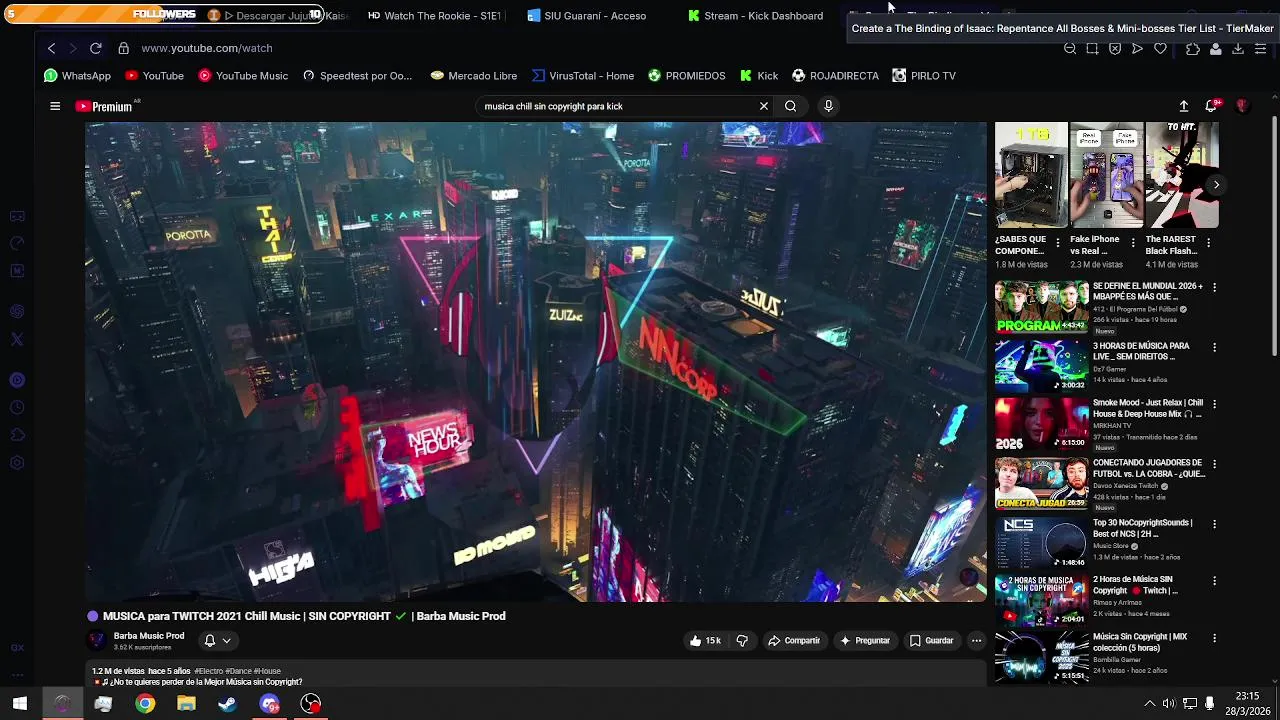Open the ROJADIRECTA bookmark
Viewport: 1280px width, 720px height.
[x=835, y=76]
